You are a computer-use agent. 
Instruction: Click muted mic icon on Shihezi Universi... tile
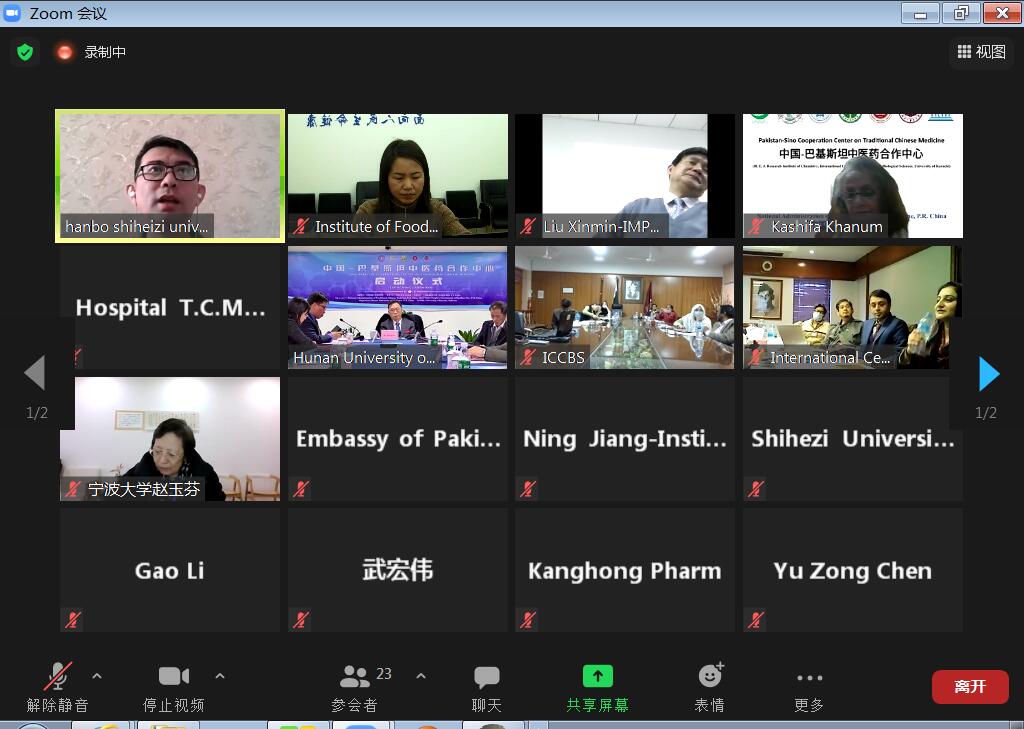point(756,489)
